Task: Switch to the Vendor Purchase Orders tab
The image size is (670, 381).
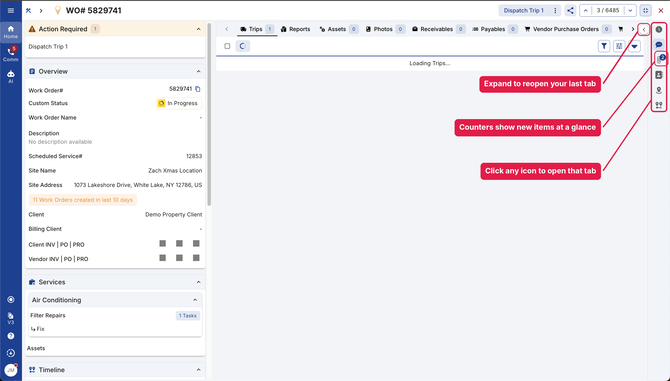Action: tap(567, 29)
